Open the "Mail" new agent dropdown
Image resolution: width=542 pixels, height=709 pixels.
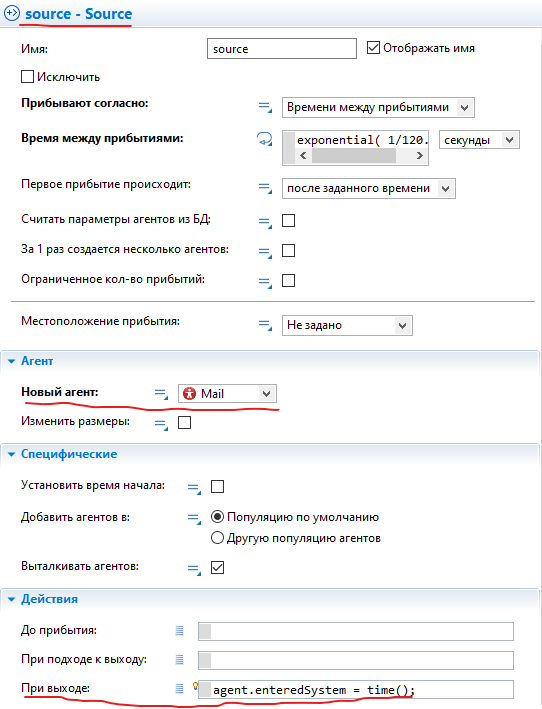(227, 393)
